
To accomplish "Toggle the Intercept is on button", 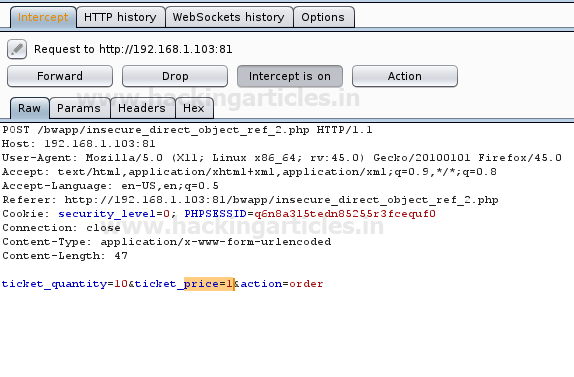I will point(290,76).
